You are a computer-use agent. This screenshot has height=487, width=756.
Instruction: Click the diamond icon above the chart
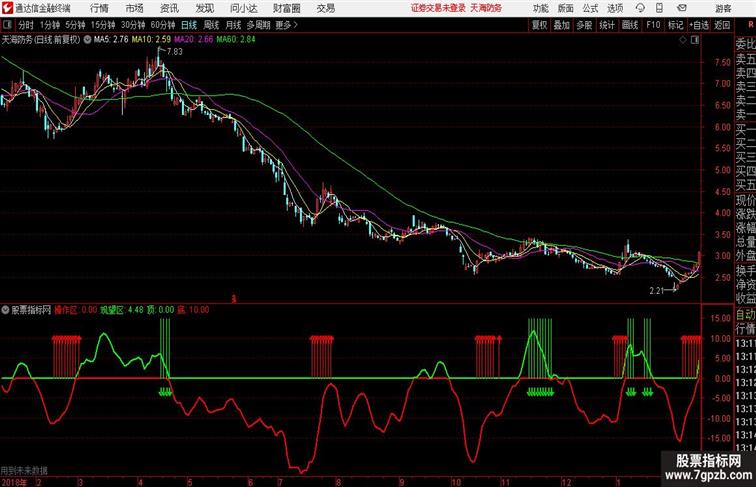[683, 40]
